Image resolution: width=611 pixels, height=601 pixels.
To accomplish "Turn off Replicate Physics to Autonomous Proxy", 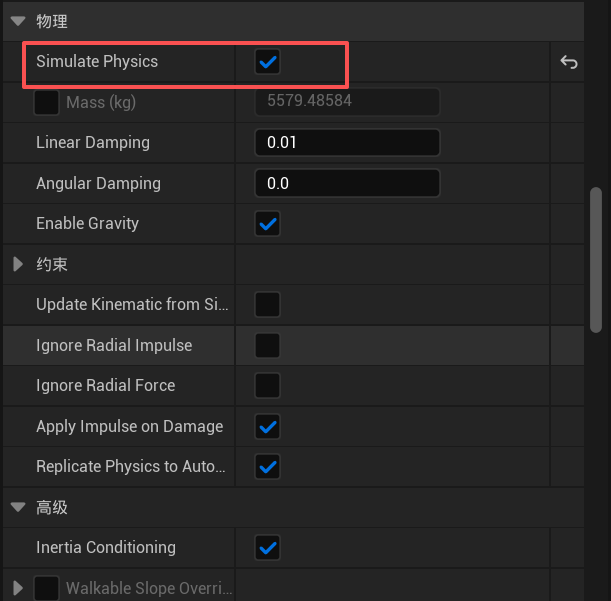I will point(267,466).
